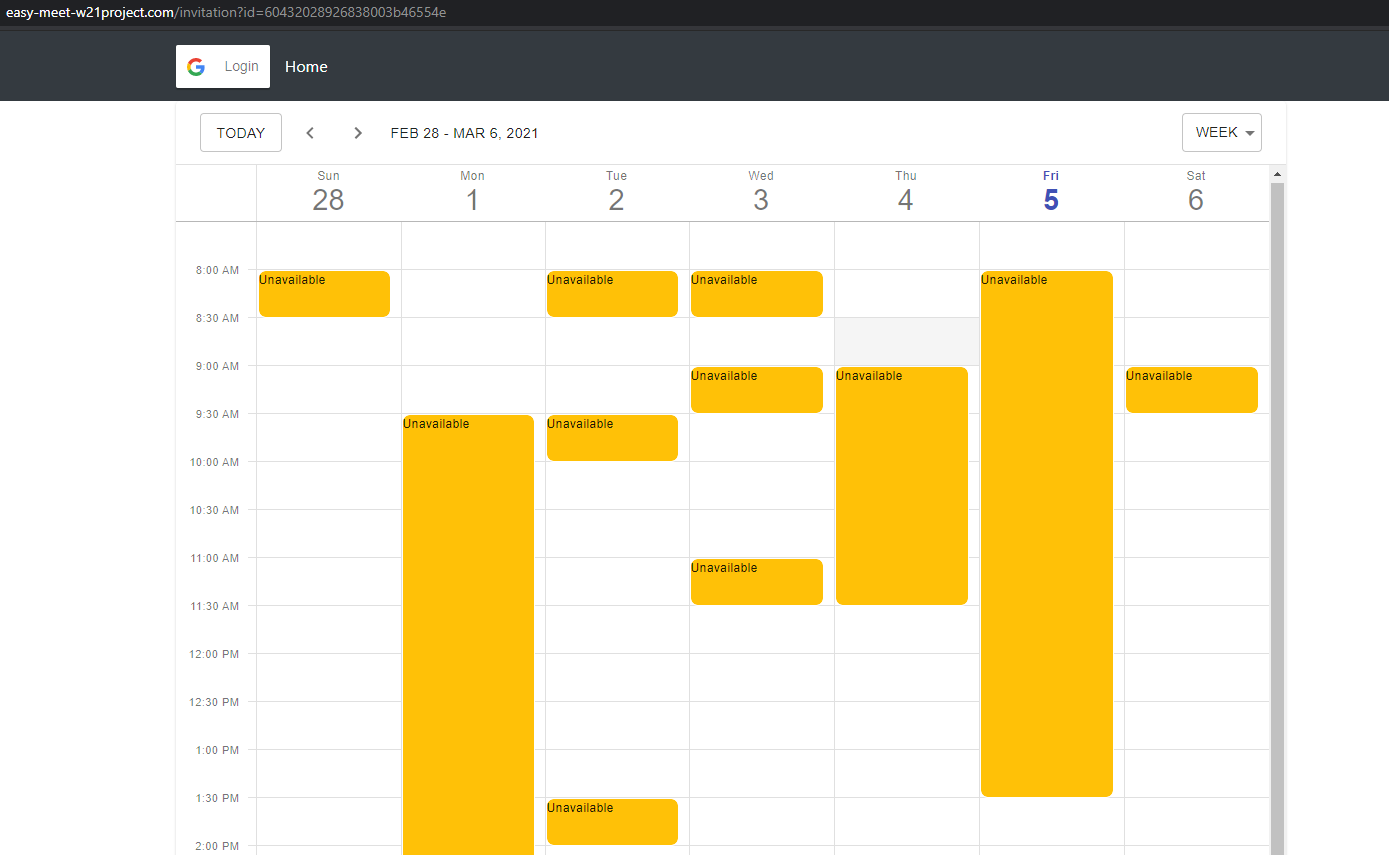Screen dimensions: 1389x855
Task: Click the next week chevron arrow
Action: tap(357, 132)
